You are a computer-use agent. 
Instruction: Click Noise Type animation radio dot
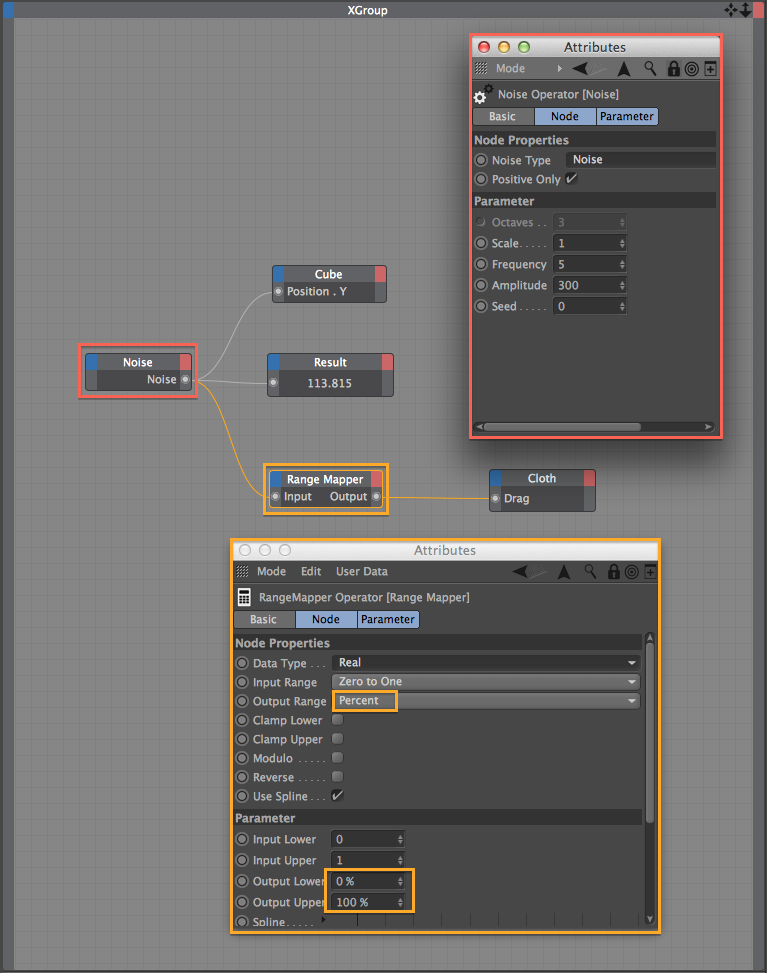[481, 160]
